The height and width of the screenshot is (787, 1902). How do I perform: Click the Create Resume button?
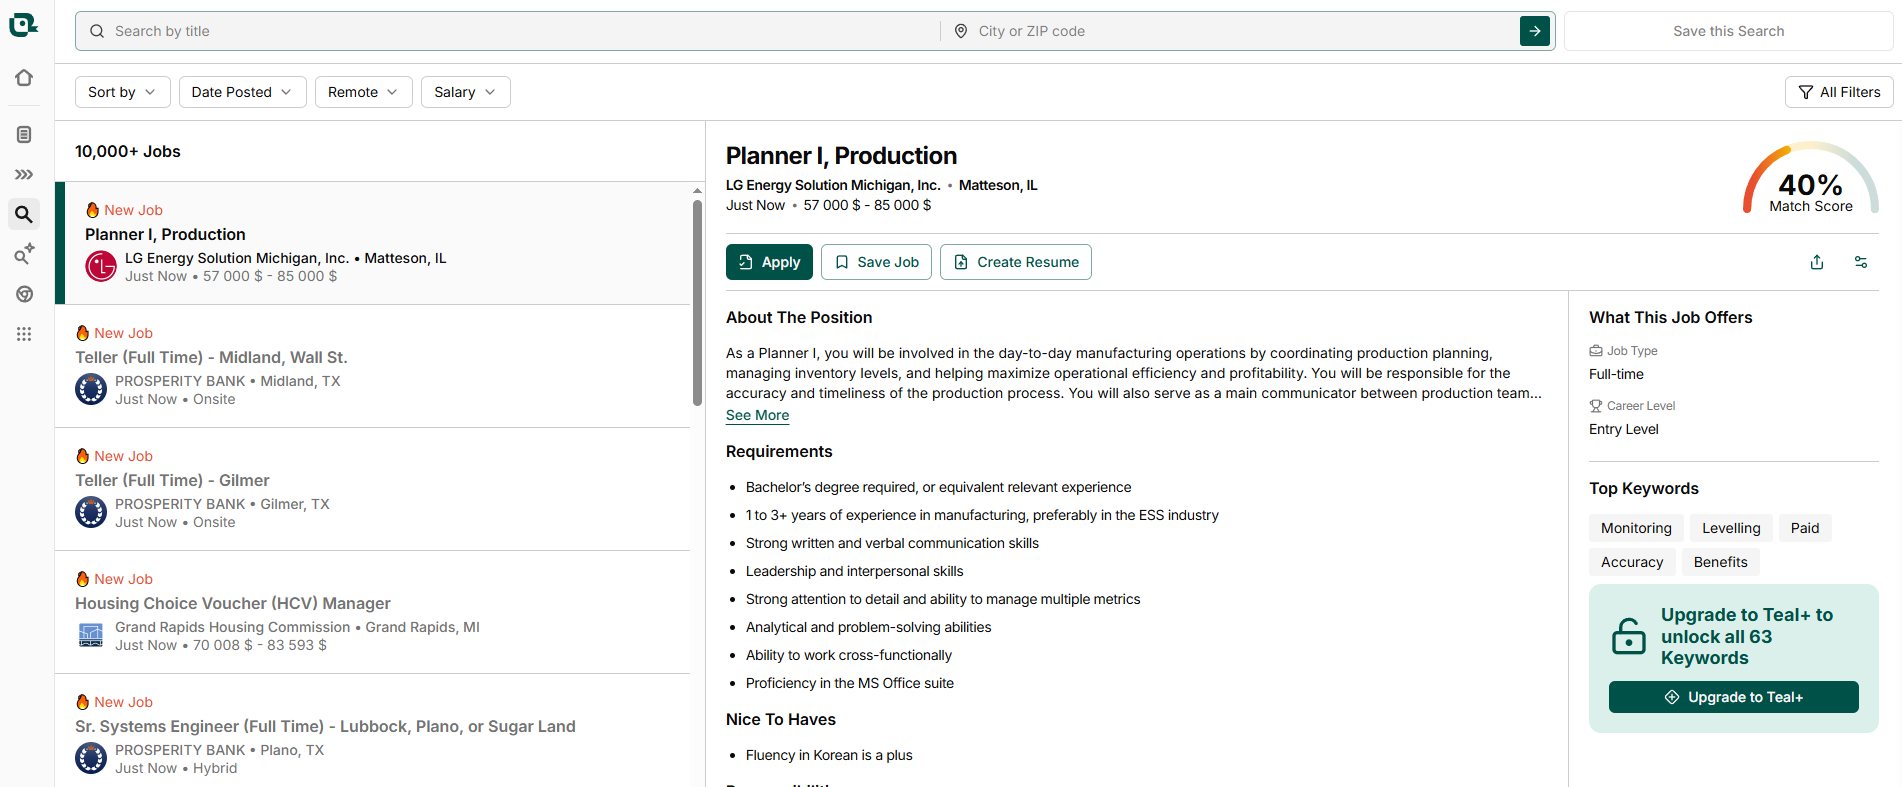(x=1015, y=262)
